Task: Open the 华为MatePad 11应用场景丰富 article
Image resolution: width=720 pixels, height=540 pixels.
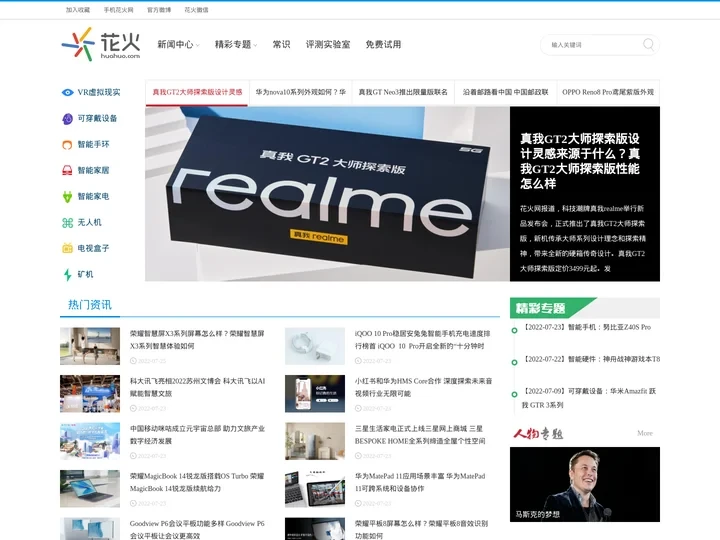Action: 420,482
